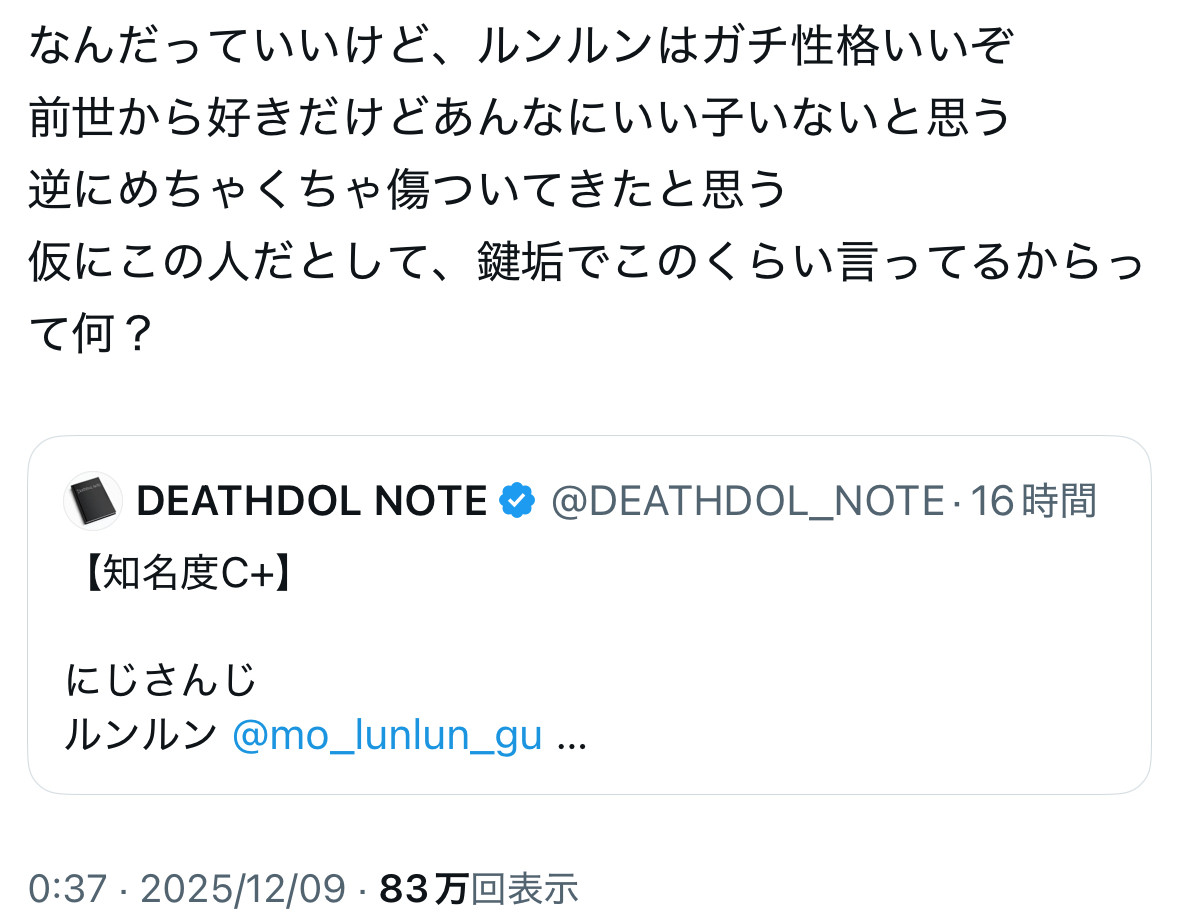Click ルンルン before the mention link

pos(141,736)
